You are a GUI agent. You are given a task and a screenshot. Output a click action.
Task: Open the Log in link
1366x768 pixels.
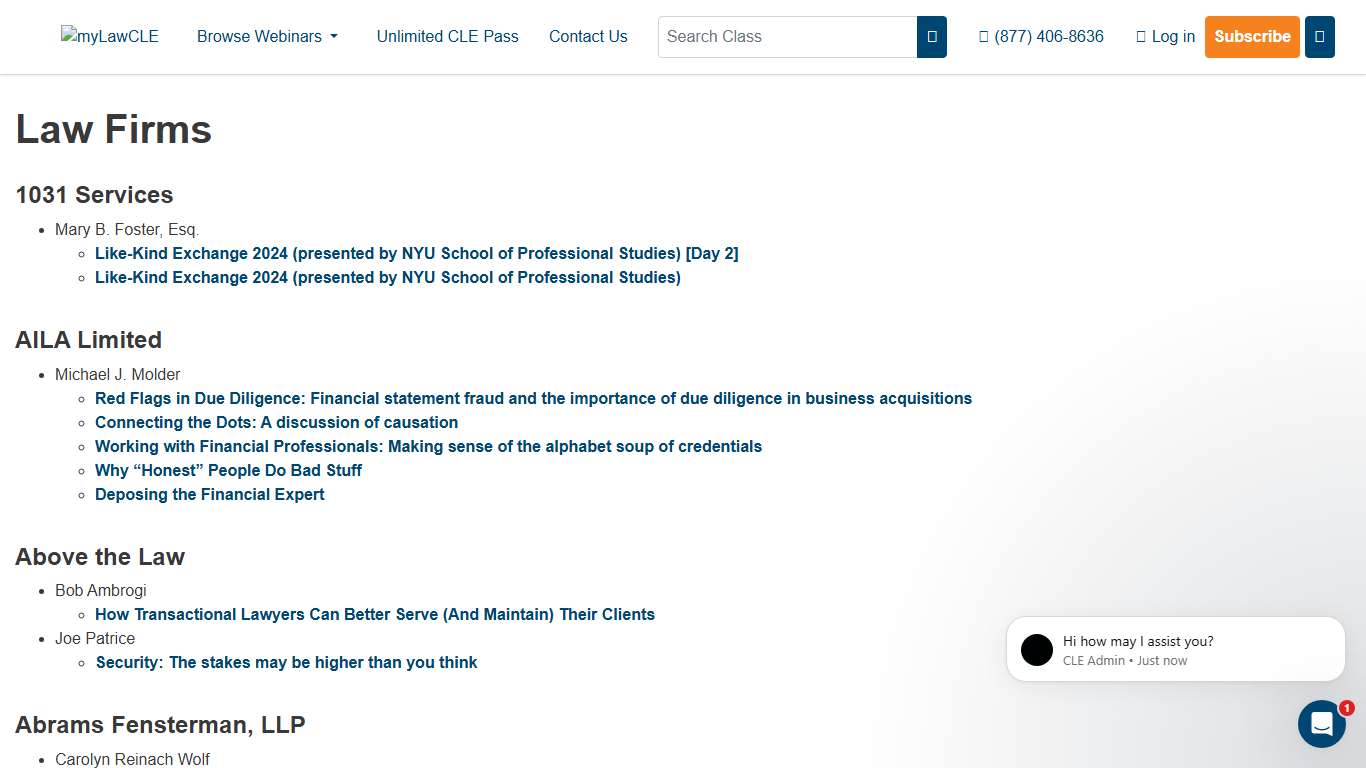(x=1166, y=37)
